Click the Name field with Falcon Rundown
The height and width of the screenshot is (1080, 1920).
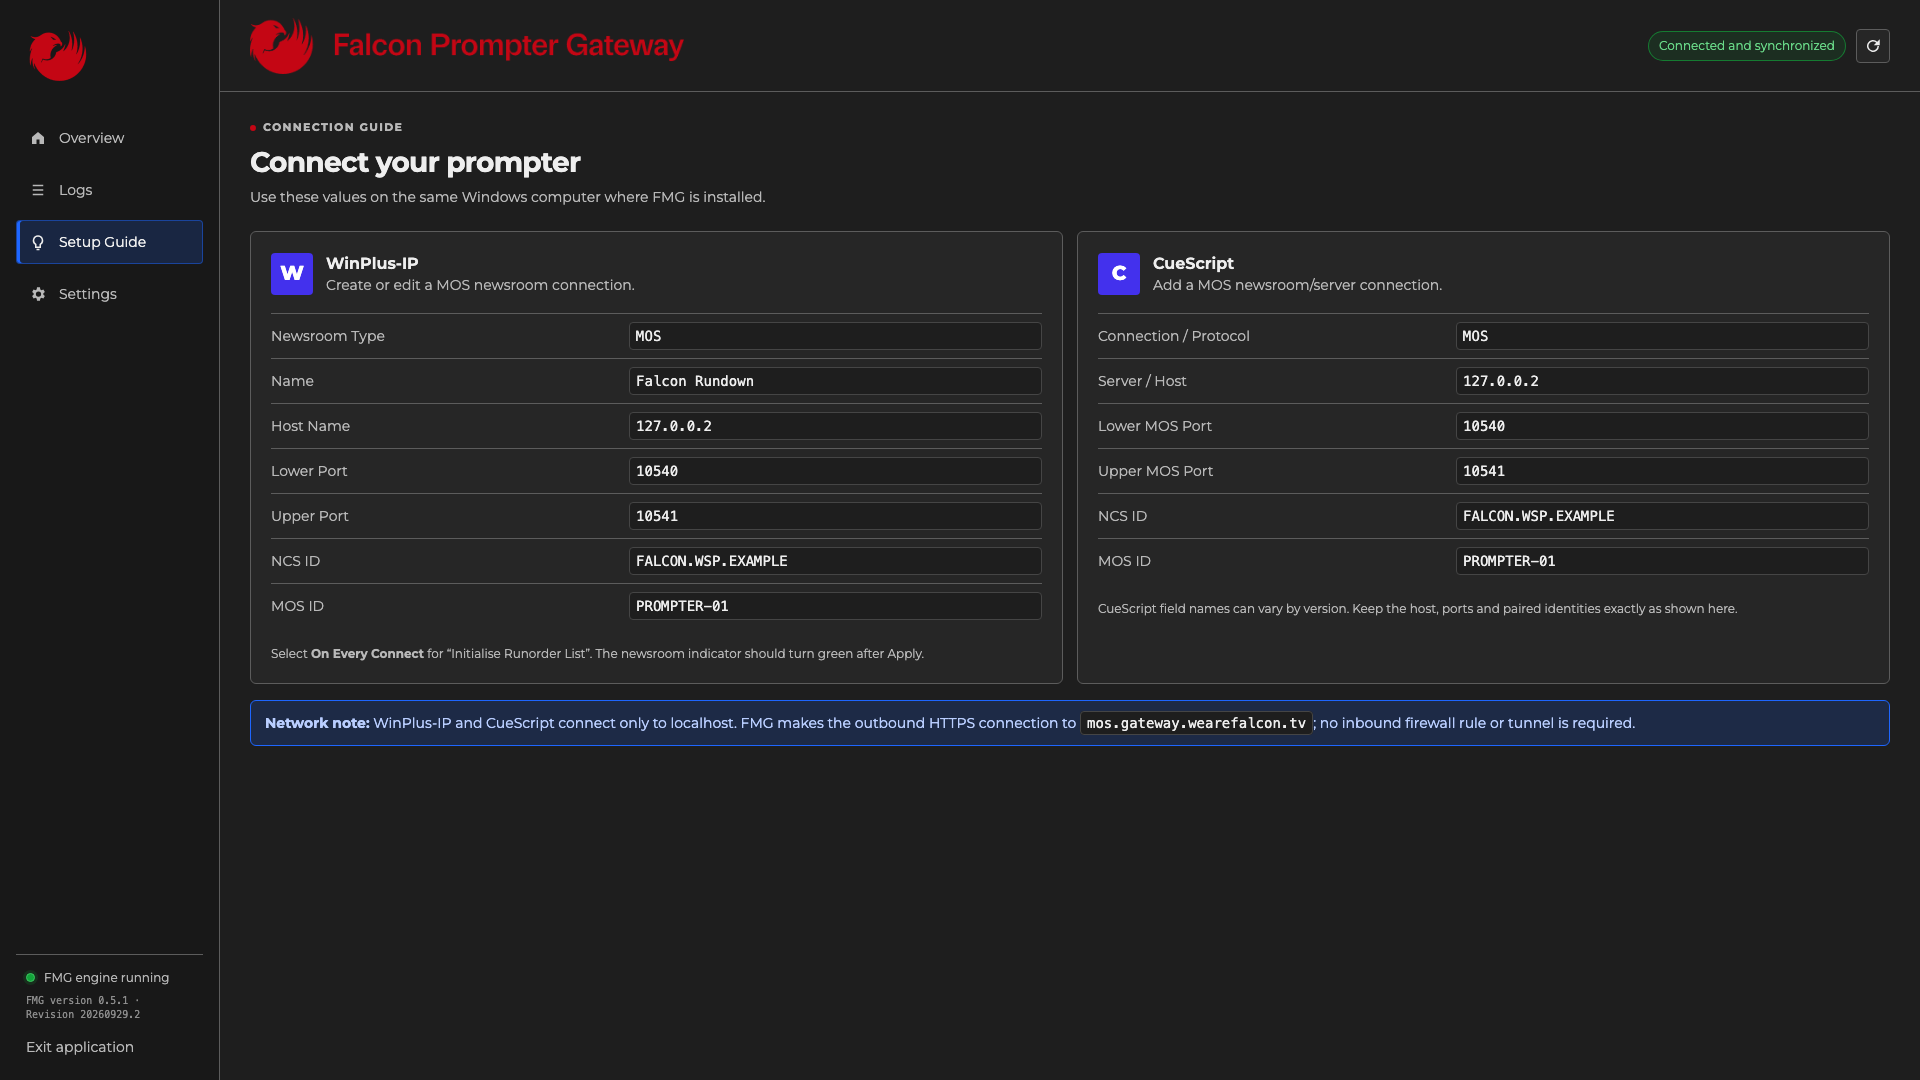(x=835, y=381)
